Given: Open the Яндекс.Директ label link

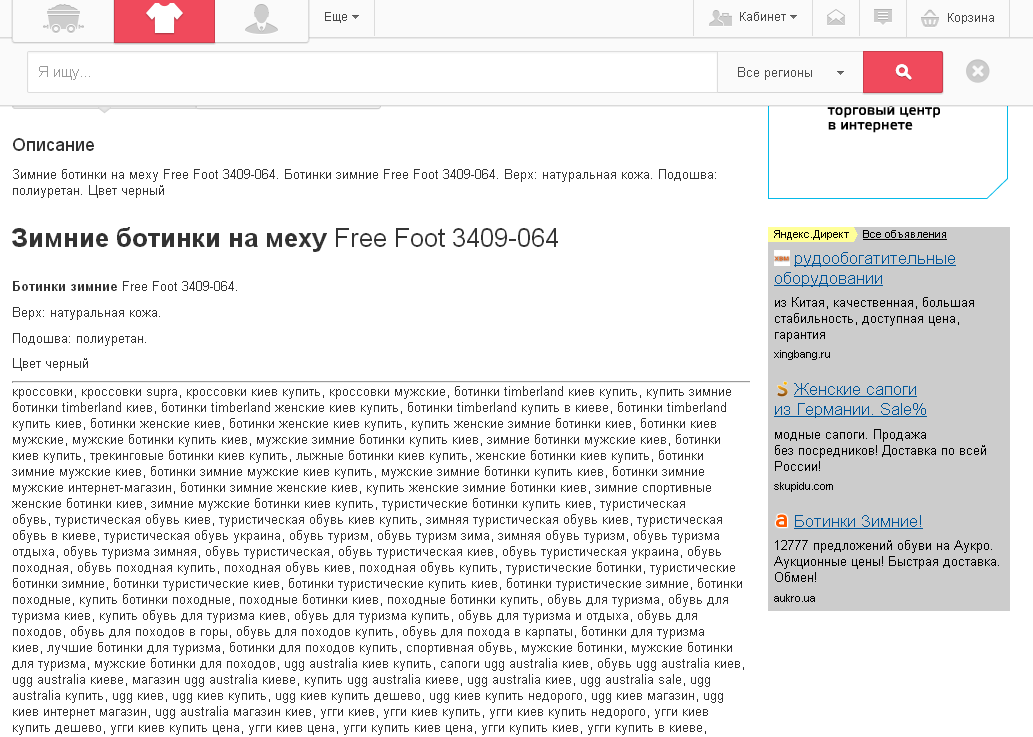Looking at the screenshot, I should coord(811,234).
